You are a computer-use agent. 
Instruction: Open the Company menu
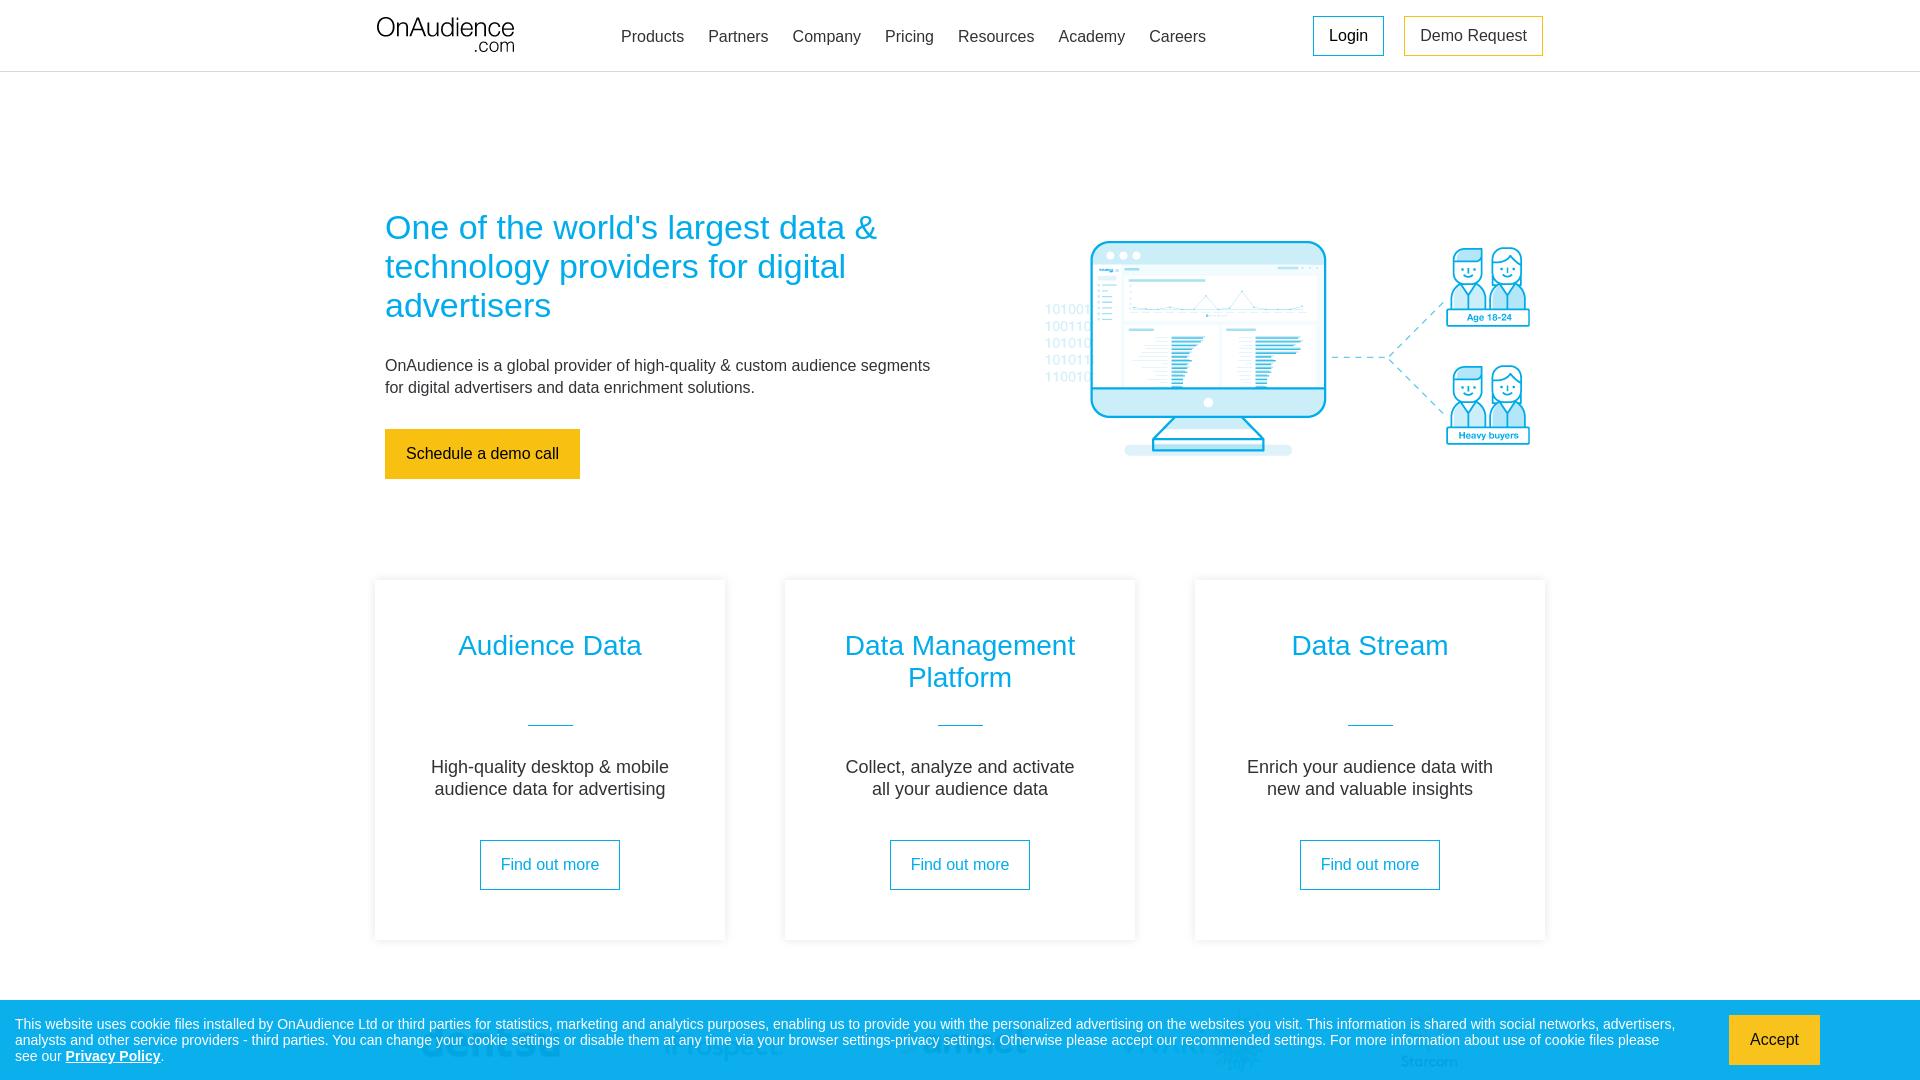tap(826, 36)
